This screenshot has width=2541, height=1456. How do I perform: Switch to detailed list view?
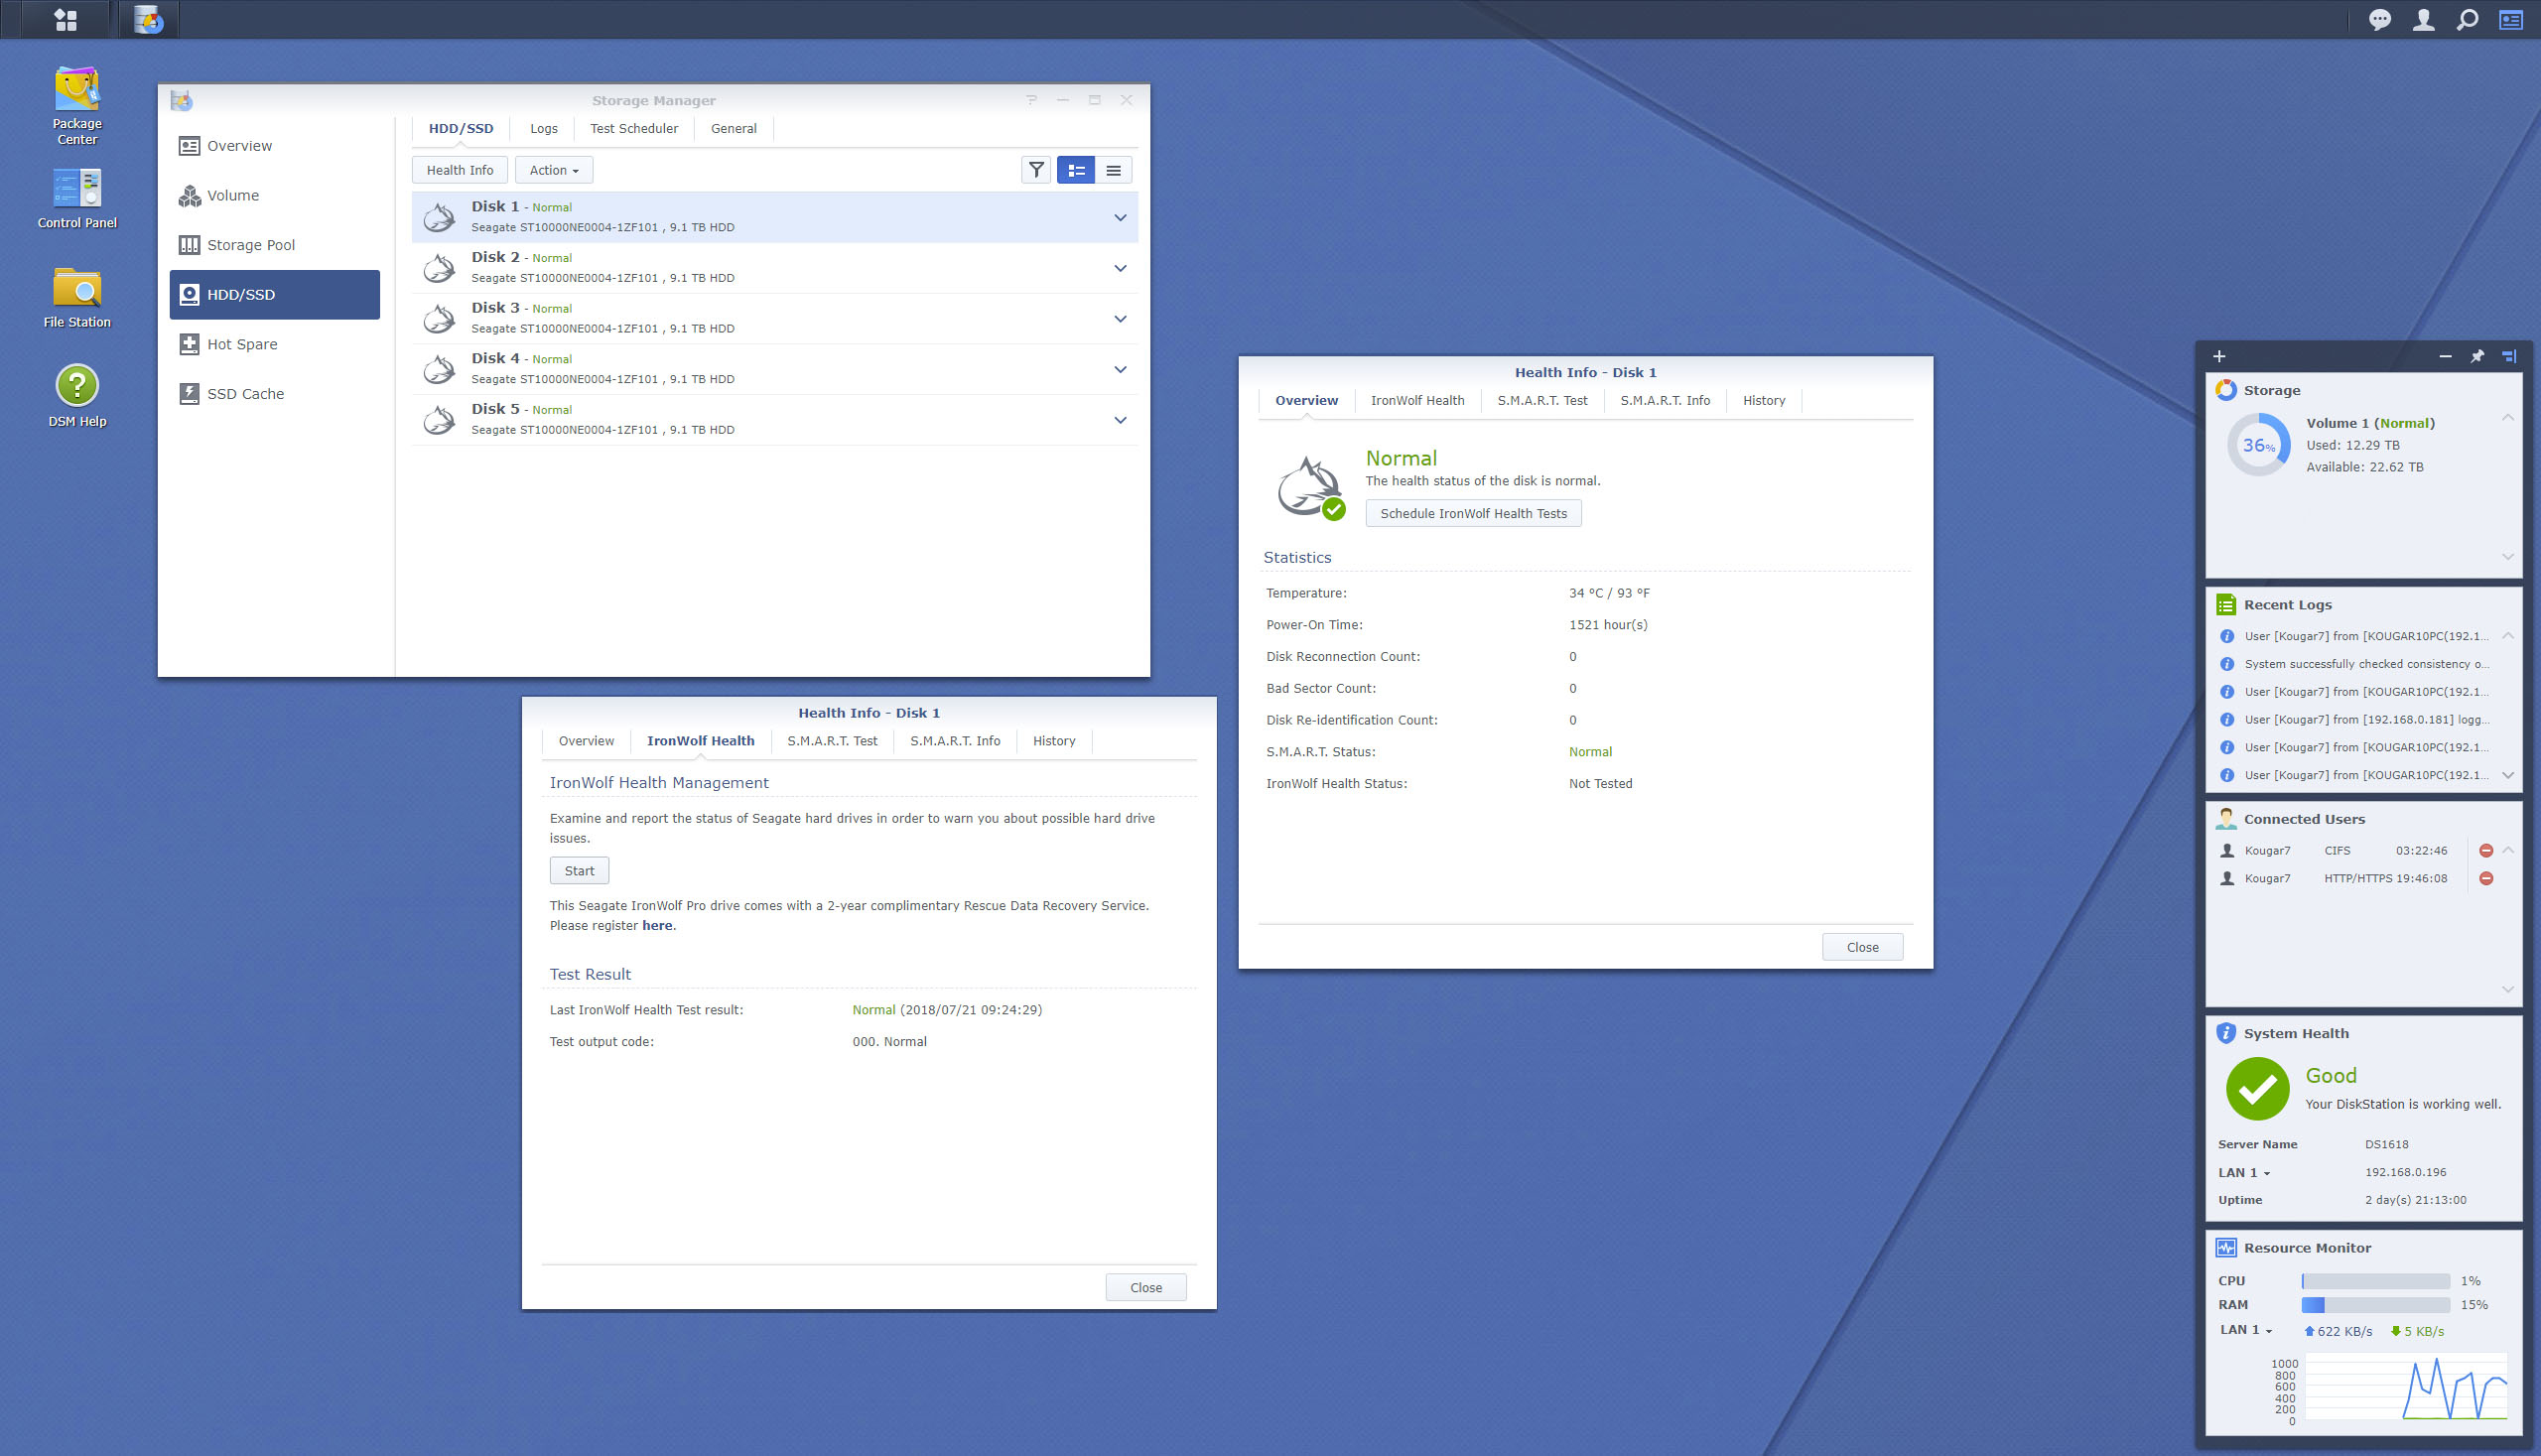pos(1076,170)
